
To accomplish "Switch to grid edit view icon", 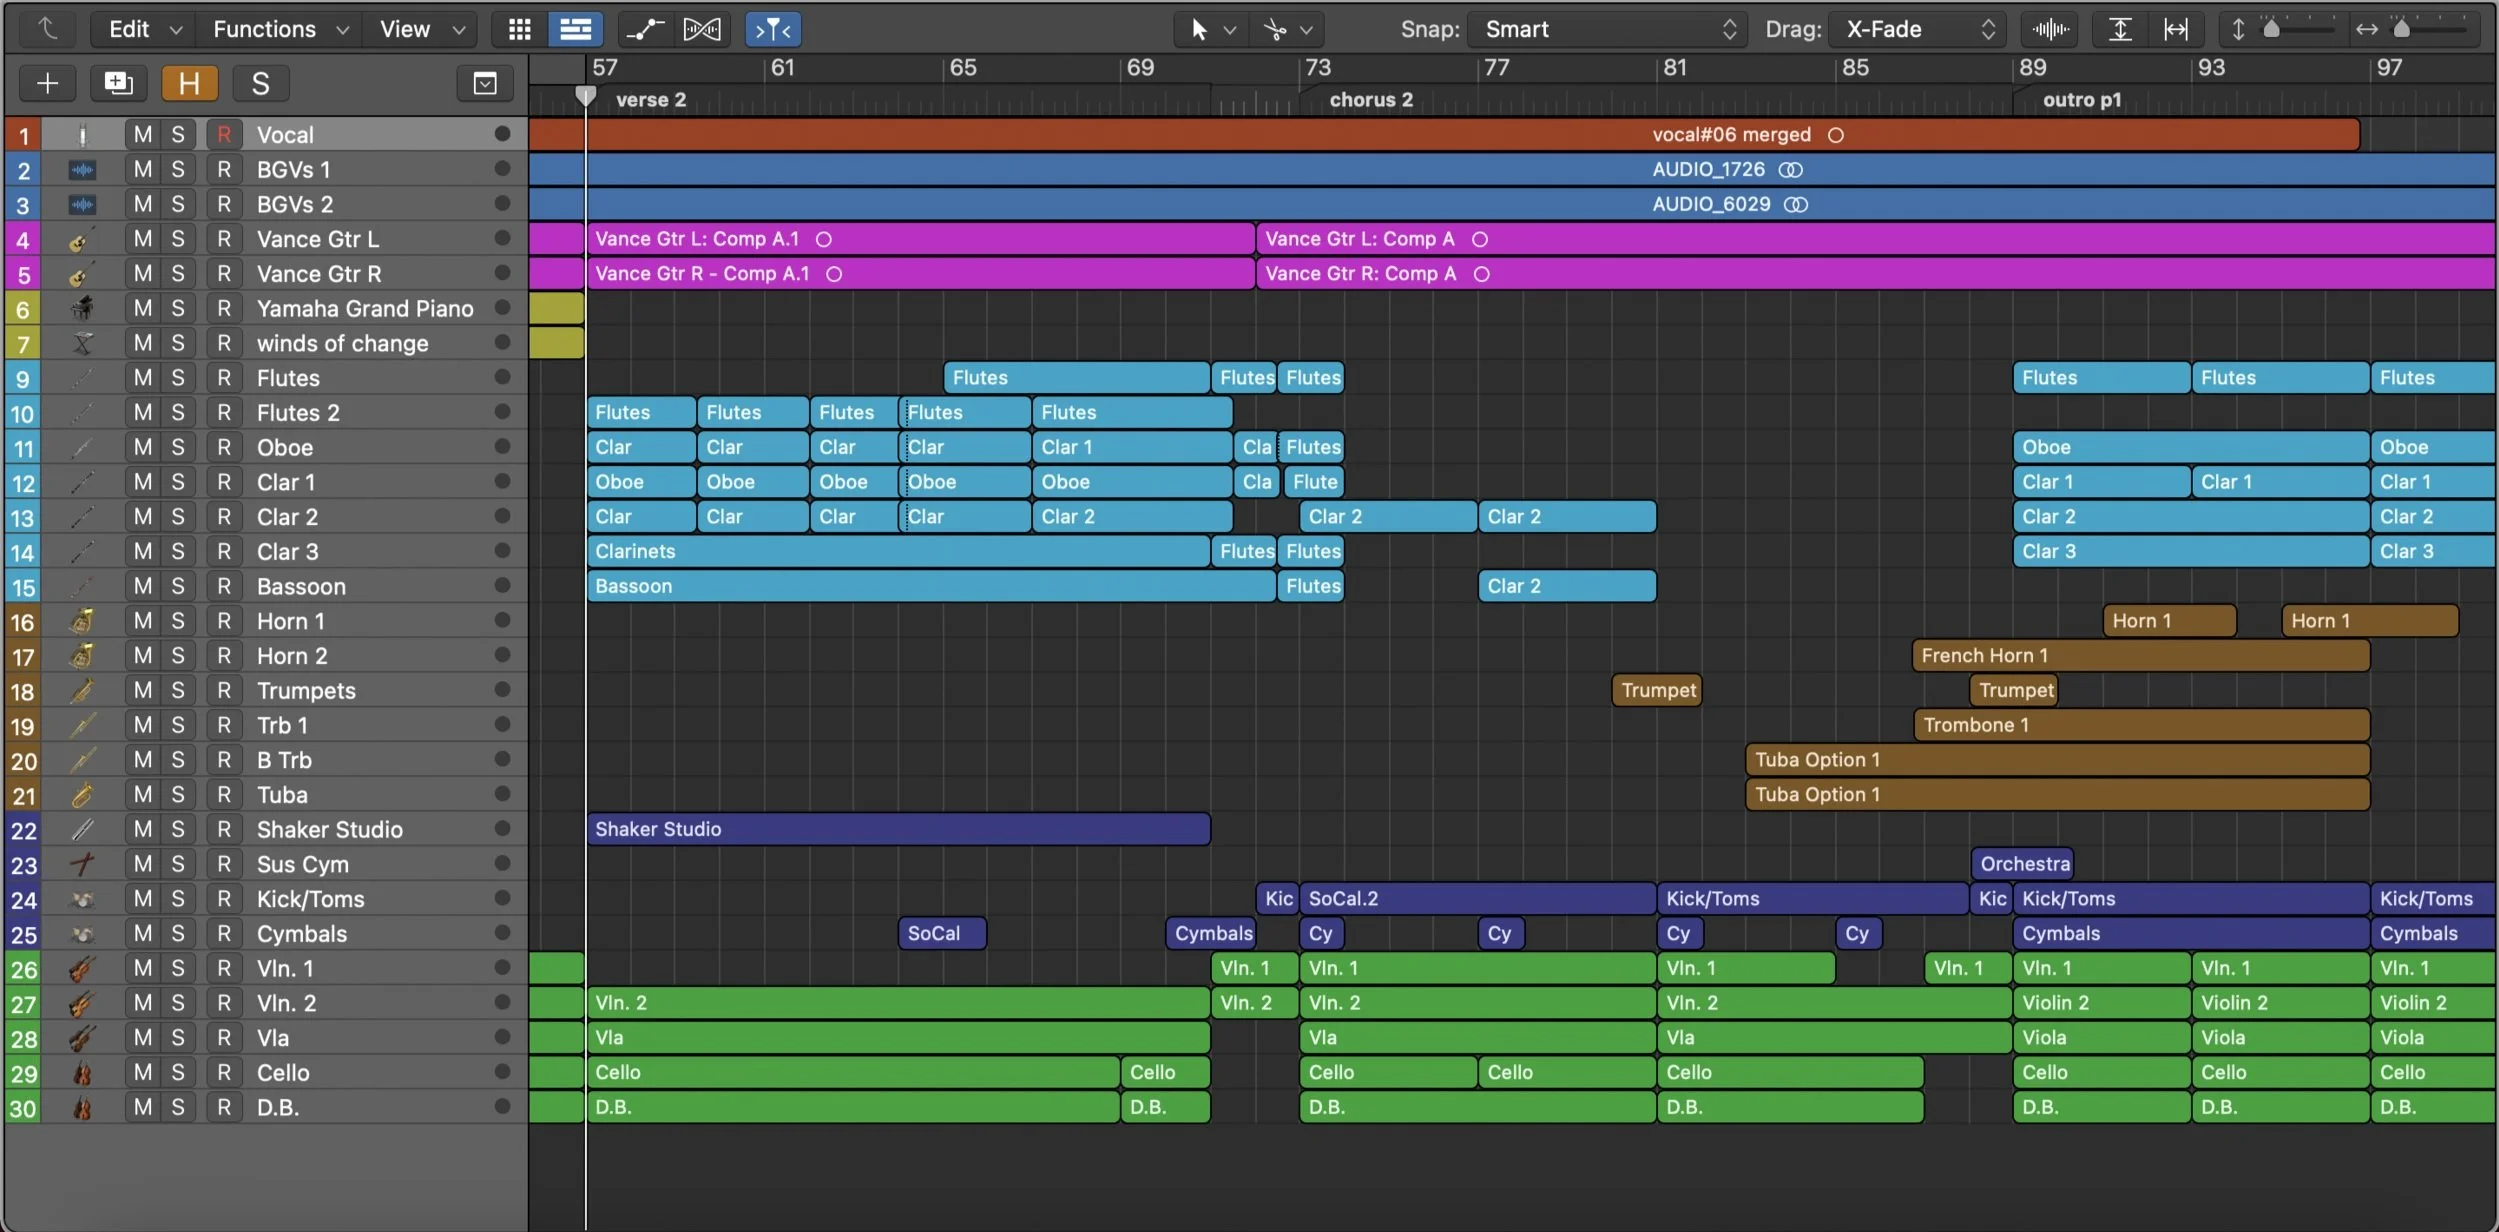I will coord(519,29).
